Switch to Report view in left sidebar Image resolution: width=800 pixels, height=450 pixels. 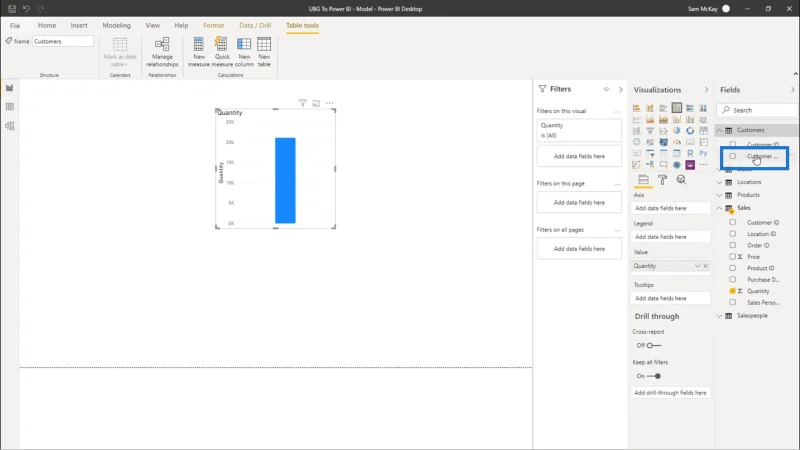[10, 88]
